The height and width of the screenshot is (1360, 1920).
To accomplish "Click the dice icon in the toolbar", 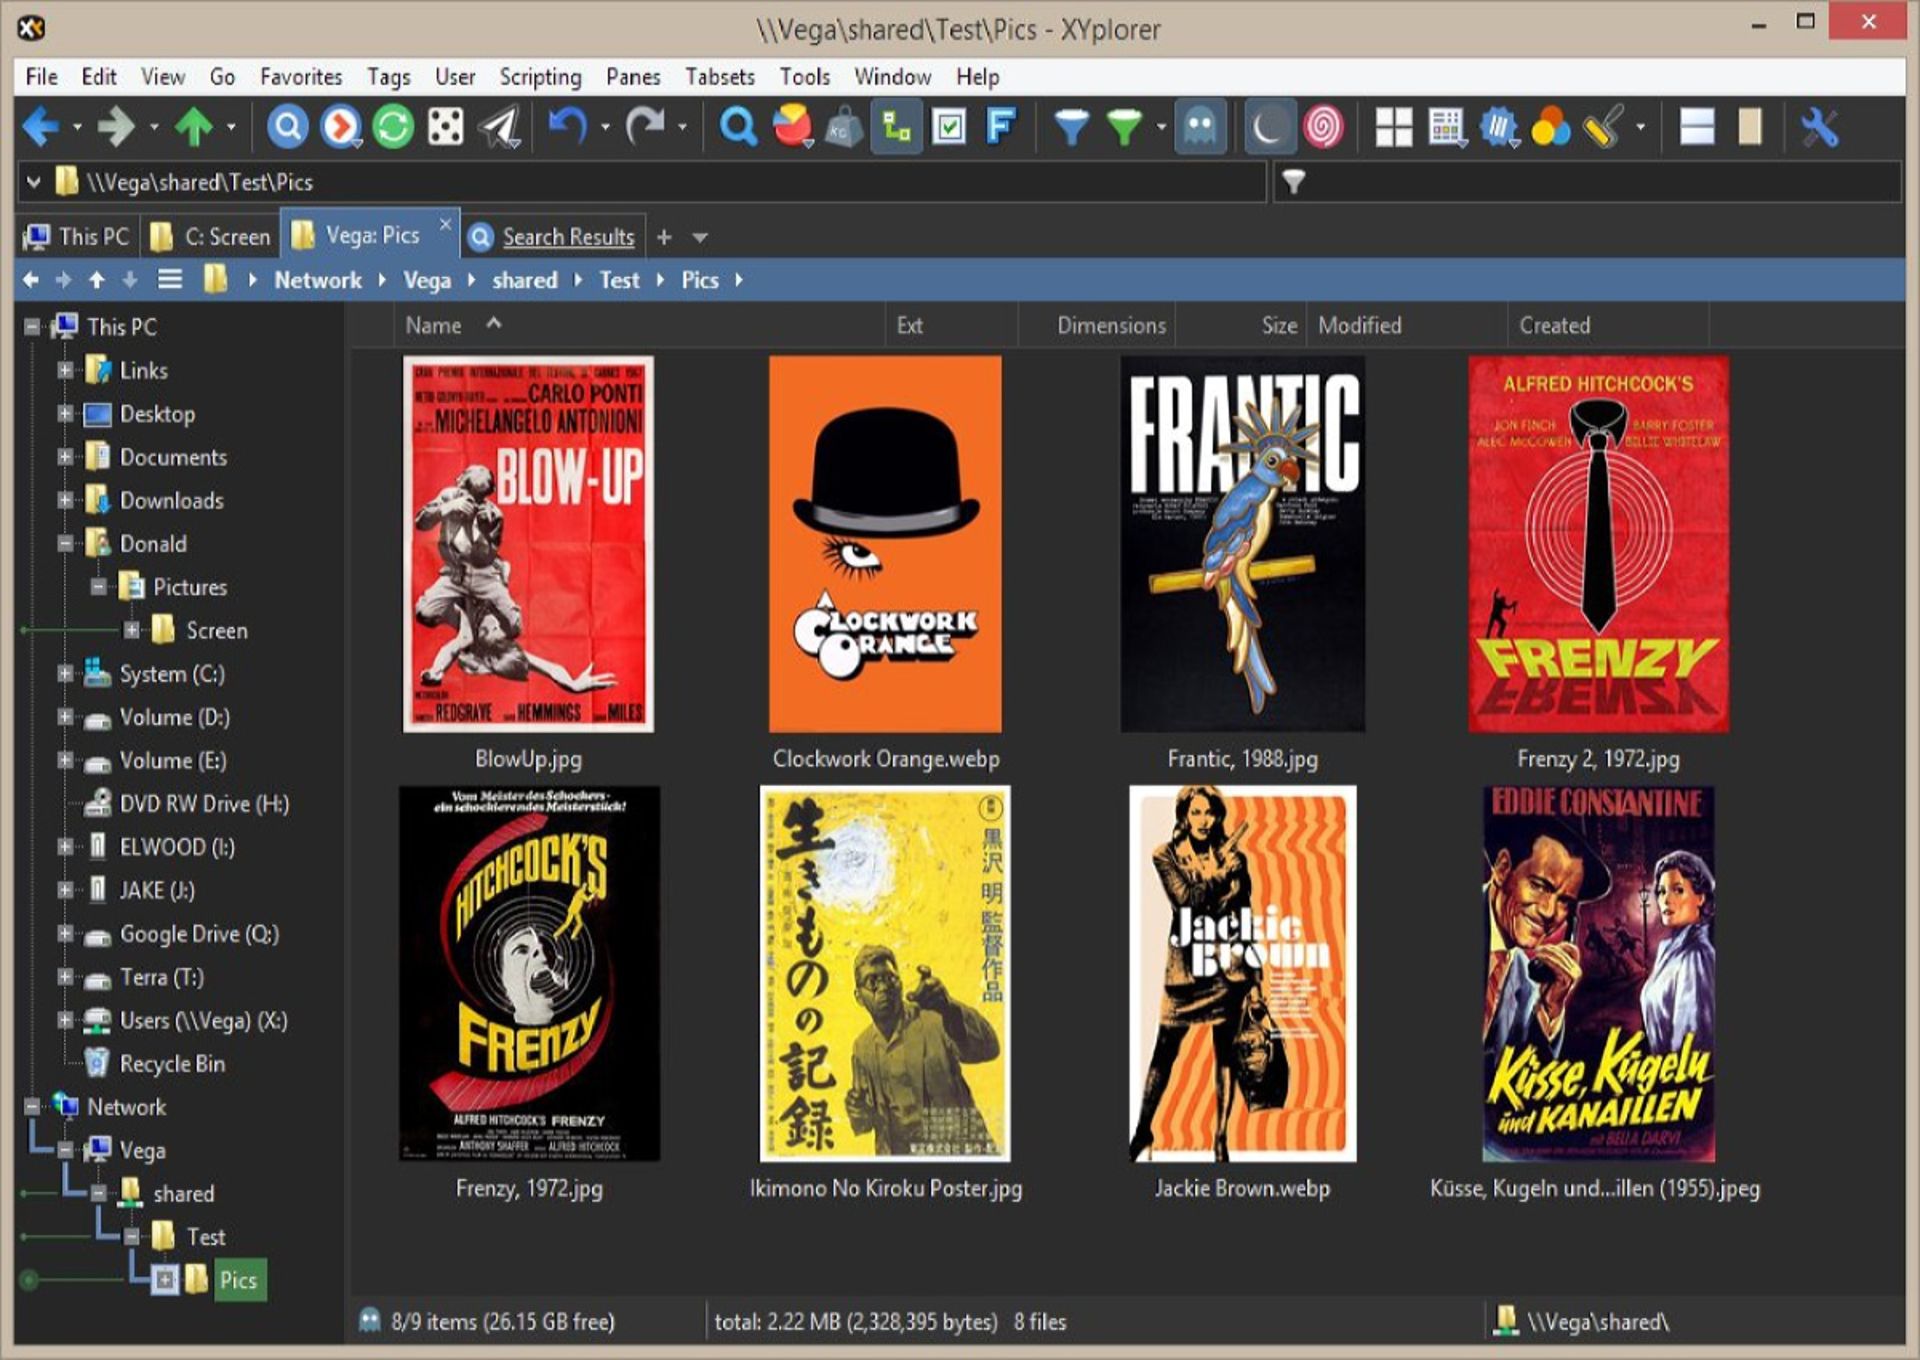I will pos(445,127).
